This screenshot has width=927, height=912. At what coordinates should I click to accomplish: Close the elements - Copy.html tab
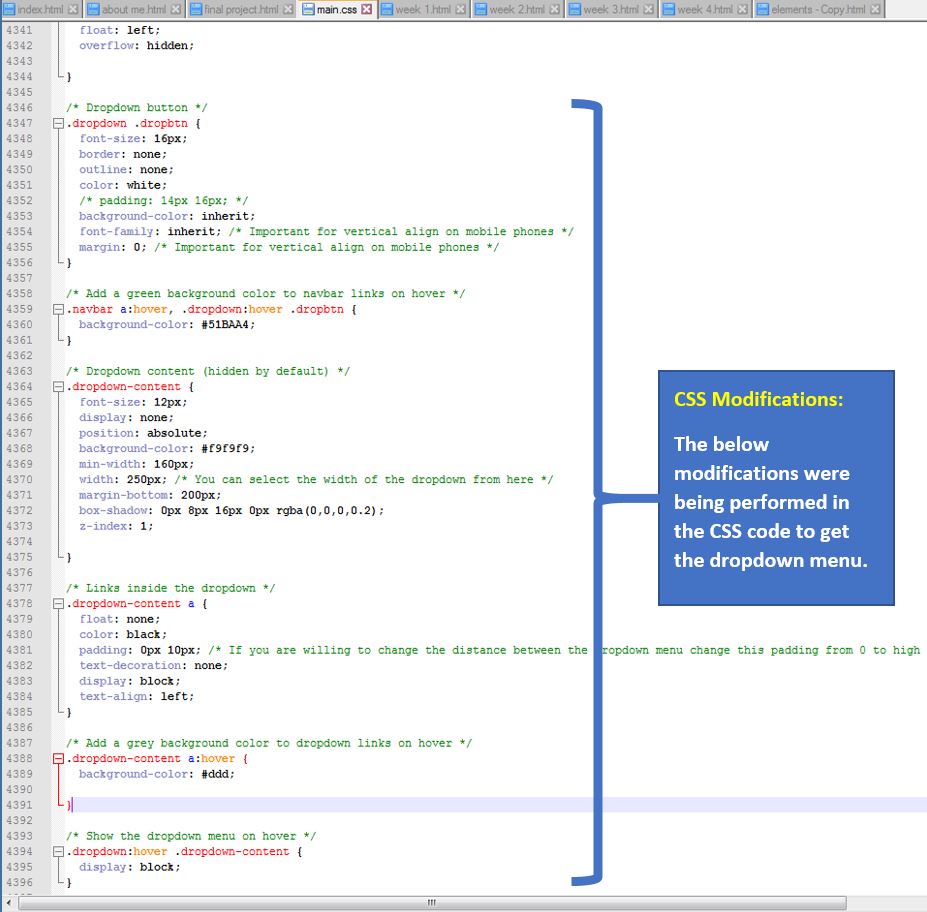tap(875, 9)
